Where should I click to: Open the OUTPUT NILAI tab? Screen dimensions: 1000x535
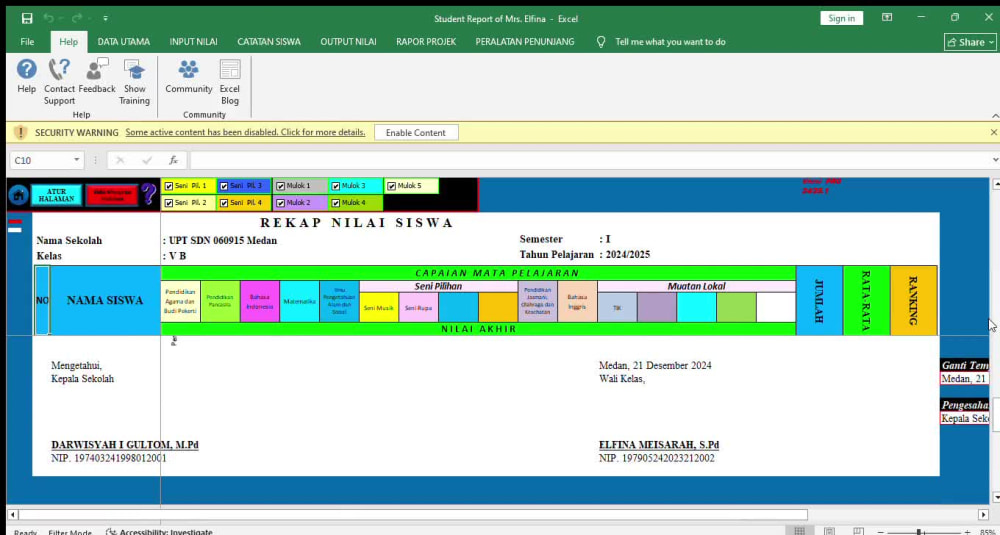point(348,41)
